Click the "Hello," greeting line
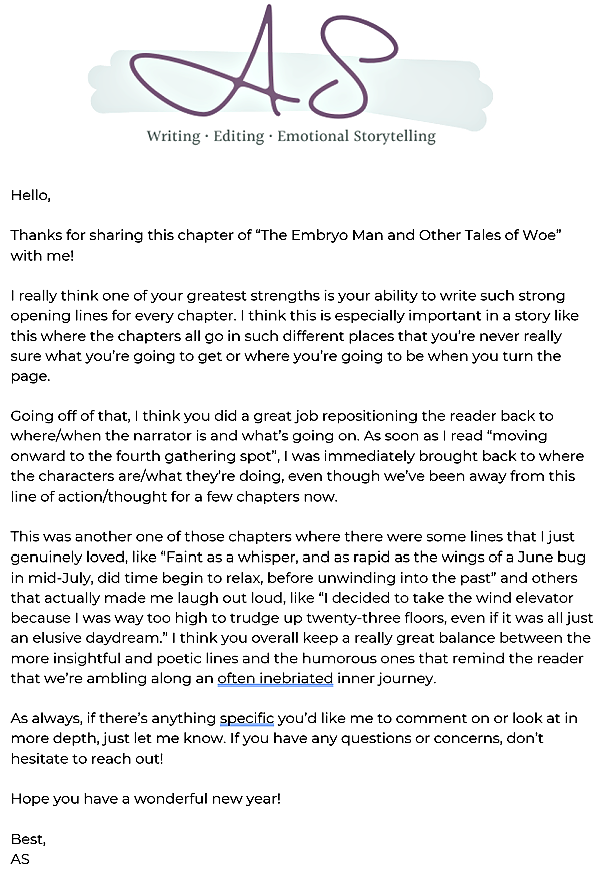The image size is (600, 872). click(31, 195)
